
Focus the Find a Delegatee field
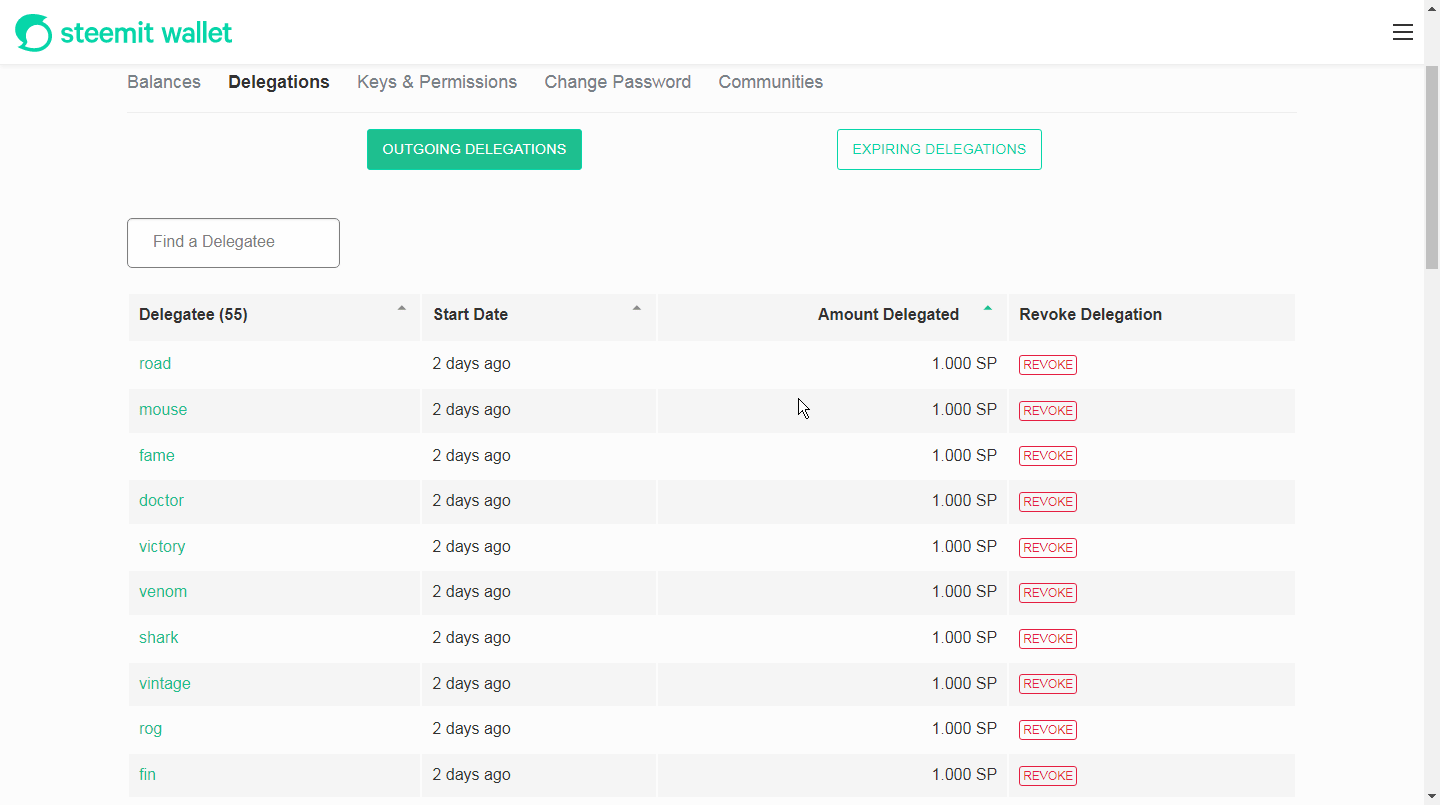pos(233,242)
